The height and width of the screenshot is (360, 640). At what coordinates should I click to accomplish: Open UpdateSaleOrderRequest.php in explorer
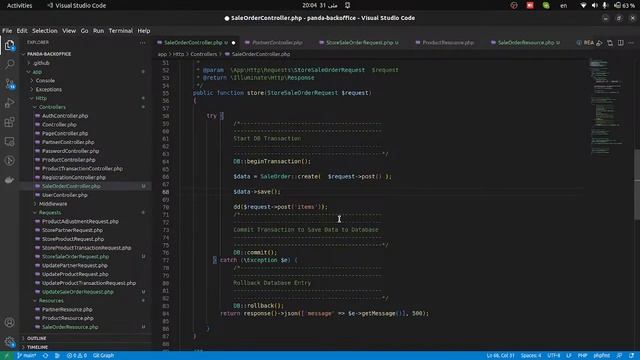78,292
